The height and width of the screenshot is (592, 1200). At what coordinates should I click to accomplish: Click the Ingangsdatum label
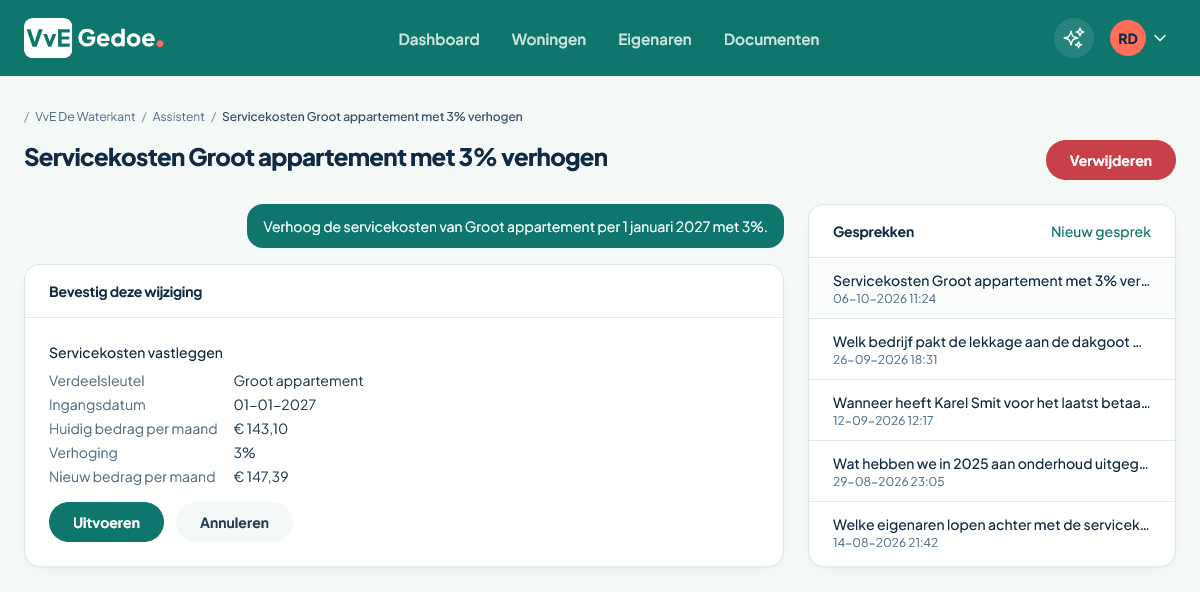coord(97,405)
